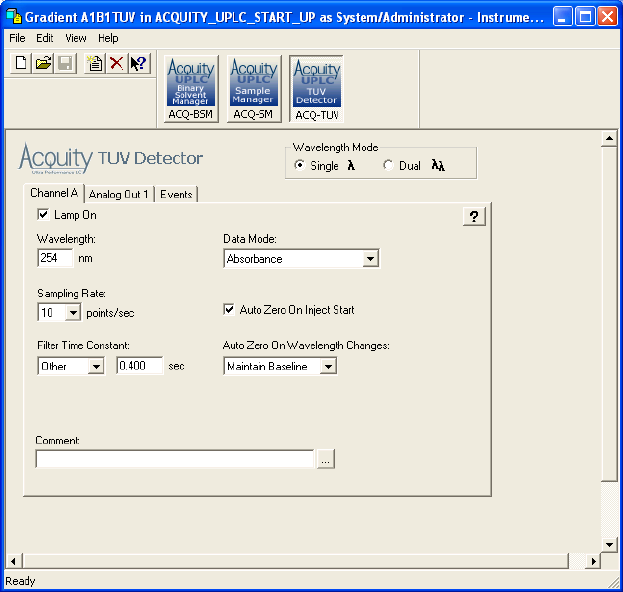Minimize the Instrument Method window
This screenshot has height=592, width=623.
562,17
